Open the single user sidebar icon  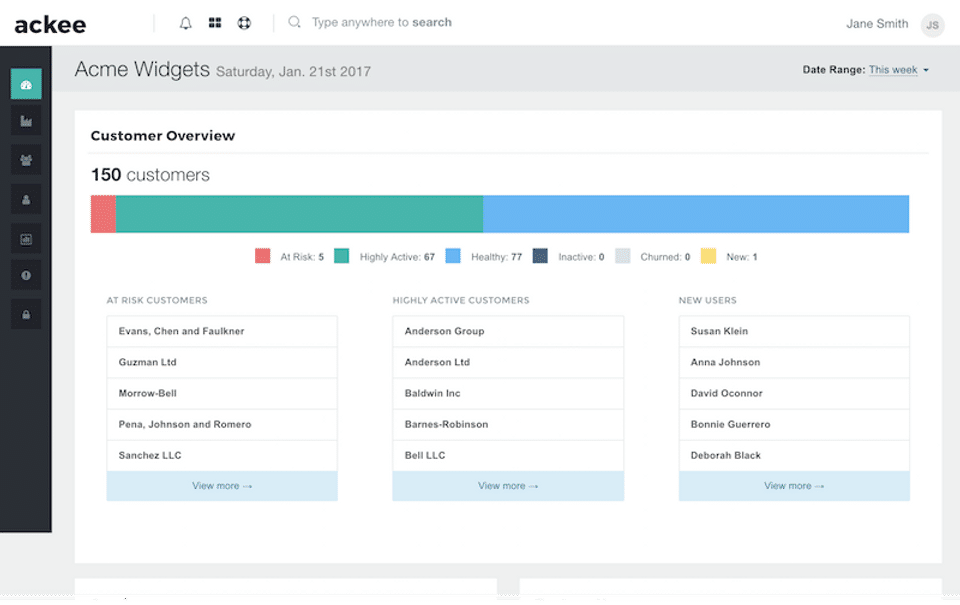click(26, 200)
